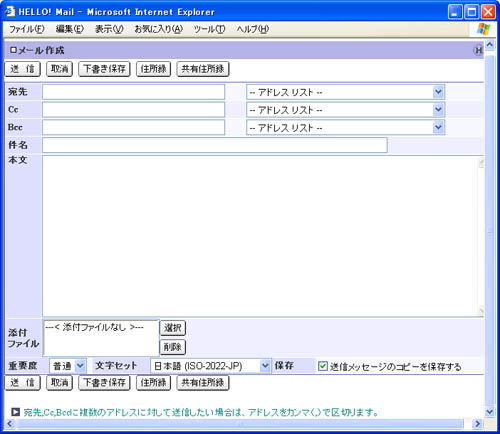Screen dimensions: 500x434
Task: Click the top 下書き保存 save draft button
Action: tap(104, 69)
